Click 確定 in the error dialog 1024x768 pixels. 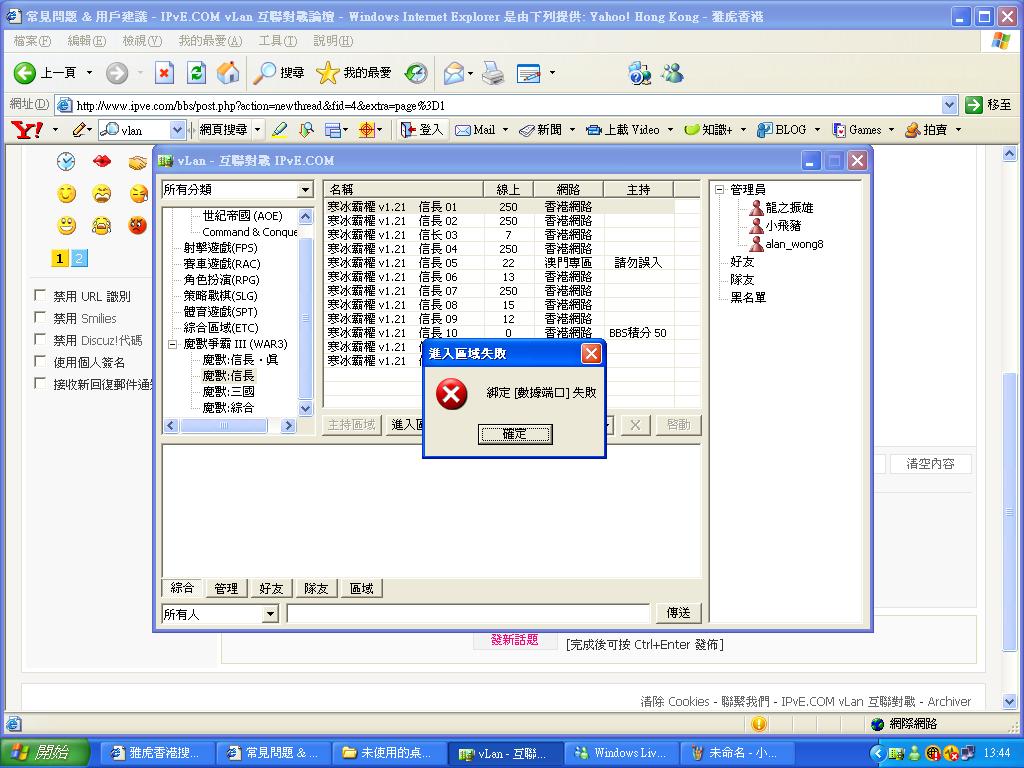pos(514,434)
